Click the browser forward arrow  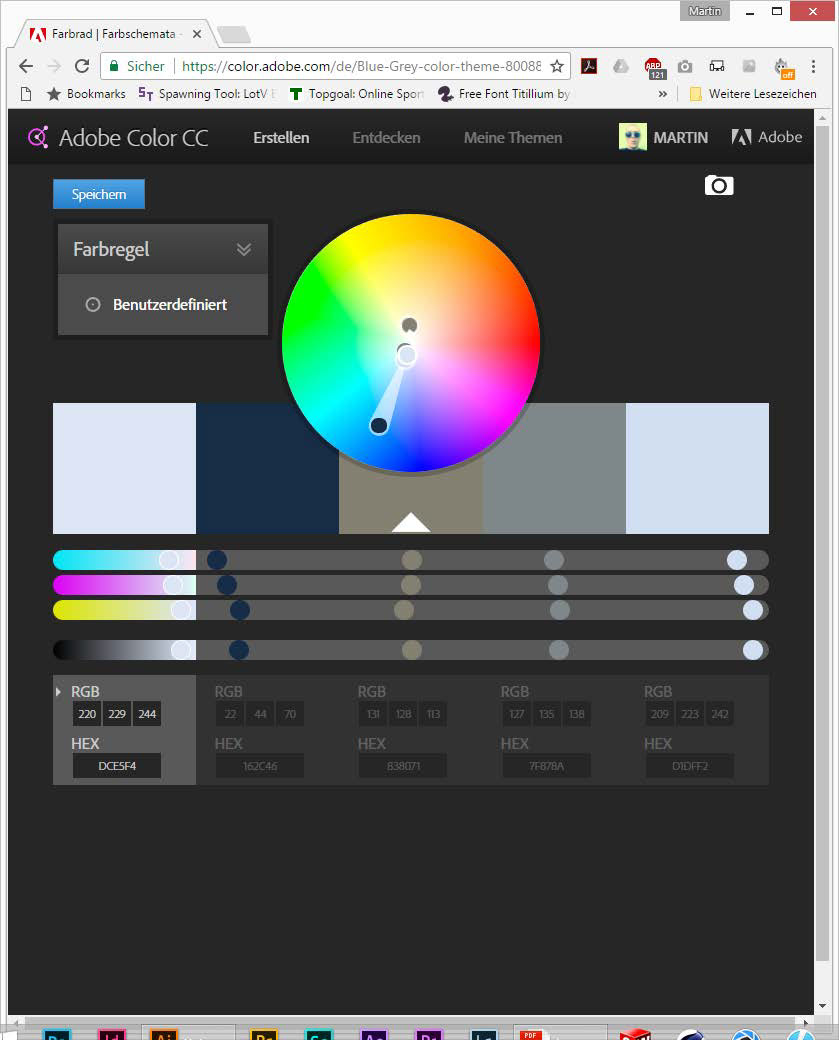pyautogui.click(x=54, y=66)
